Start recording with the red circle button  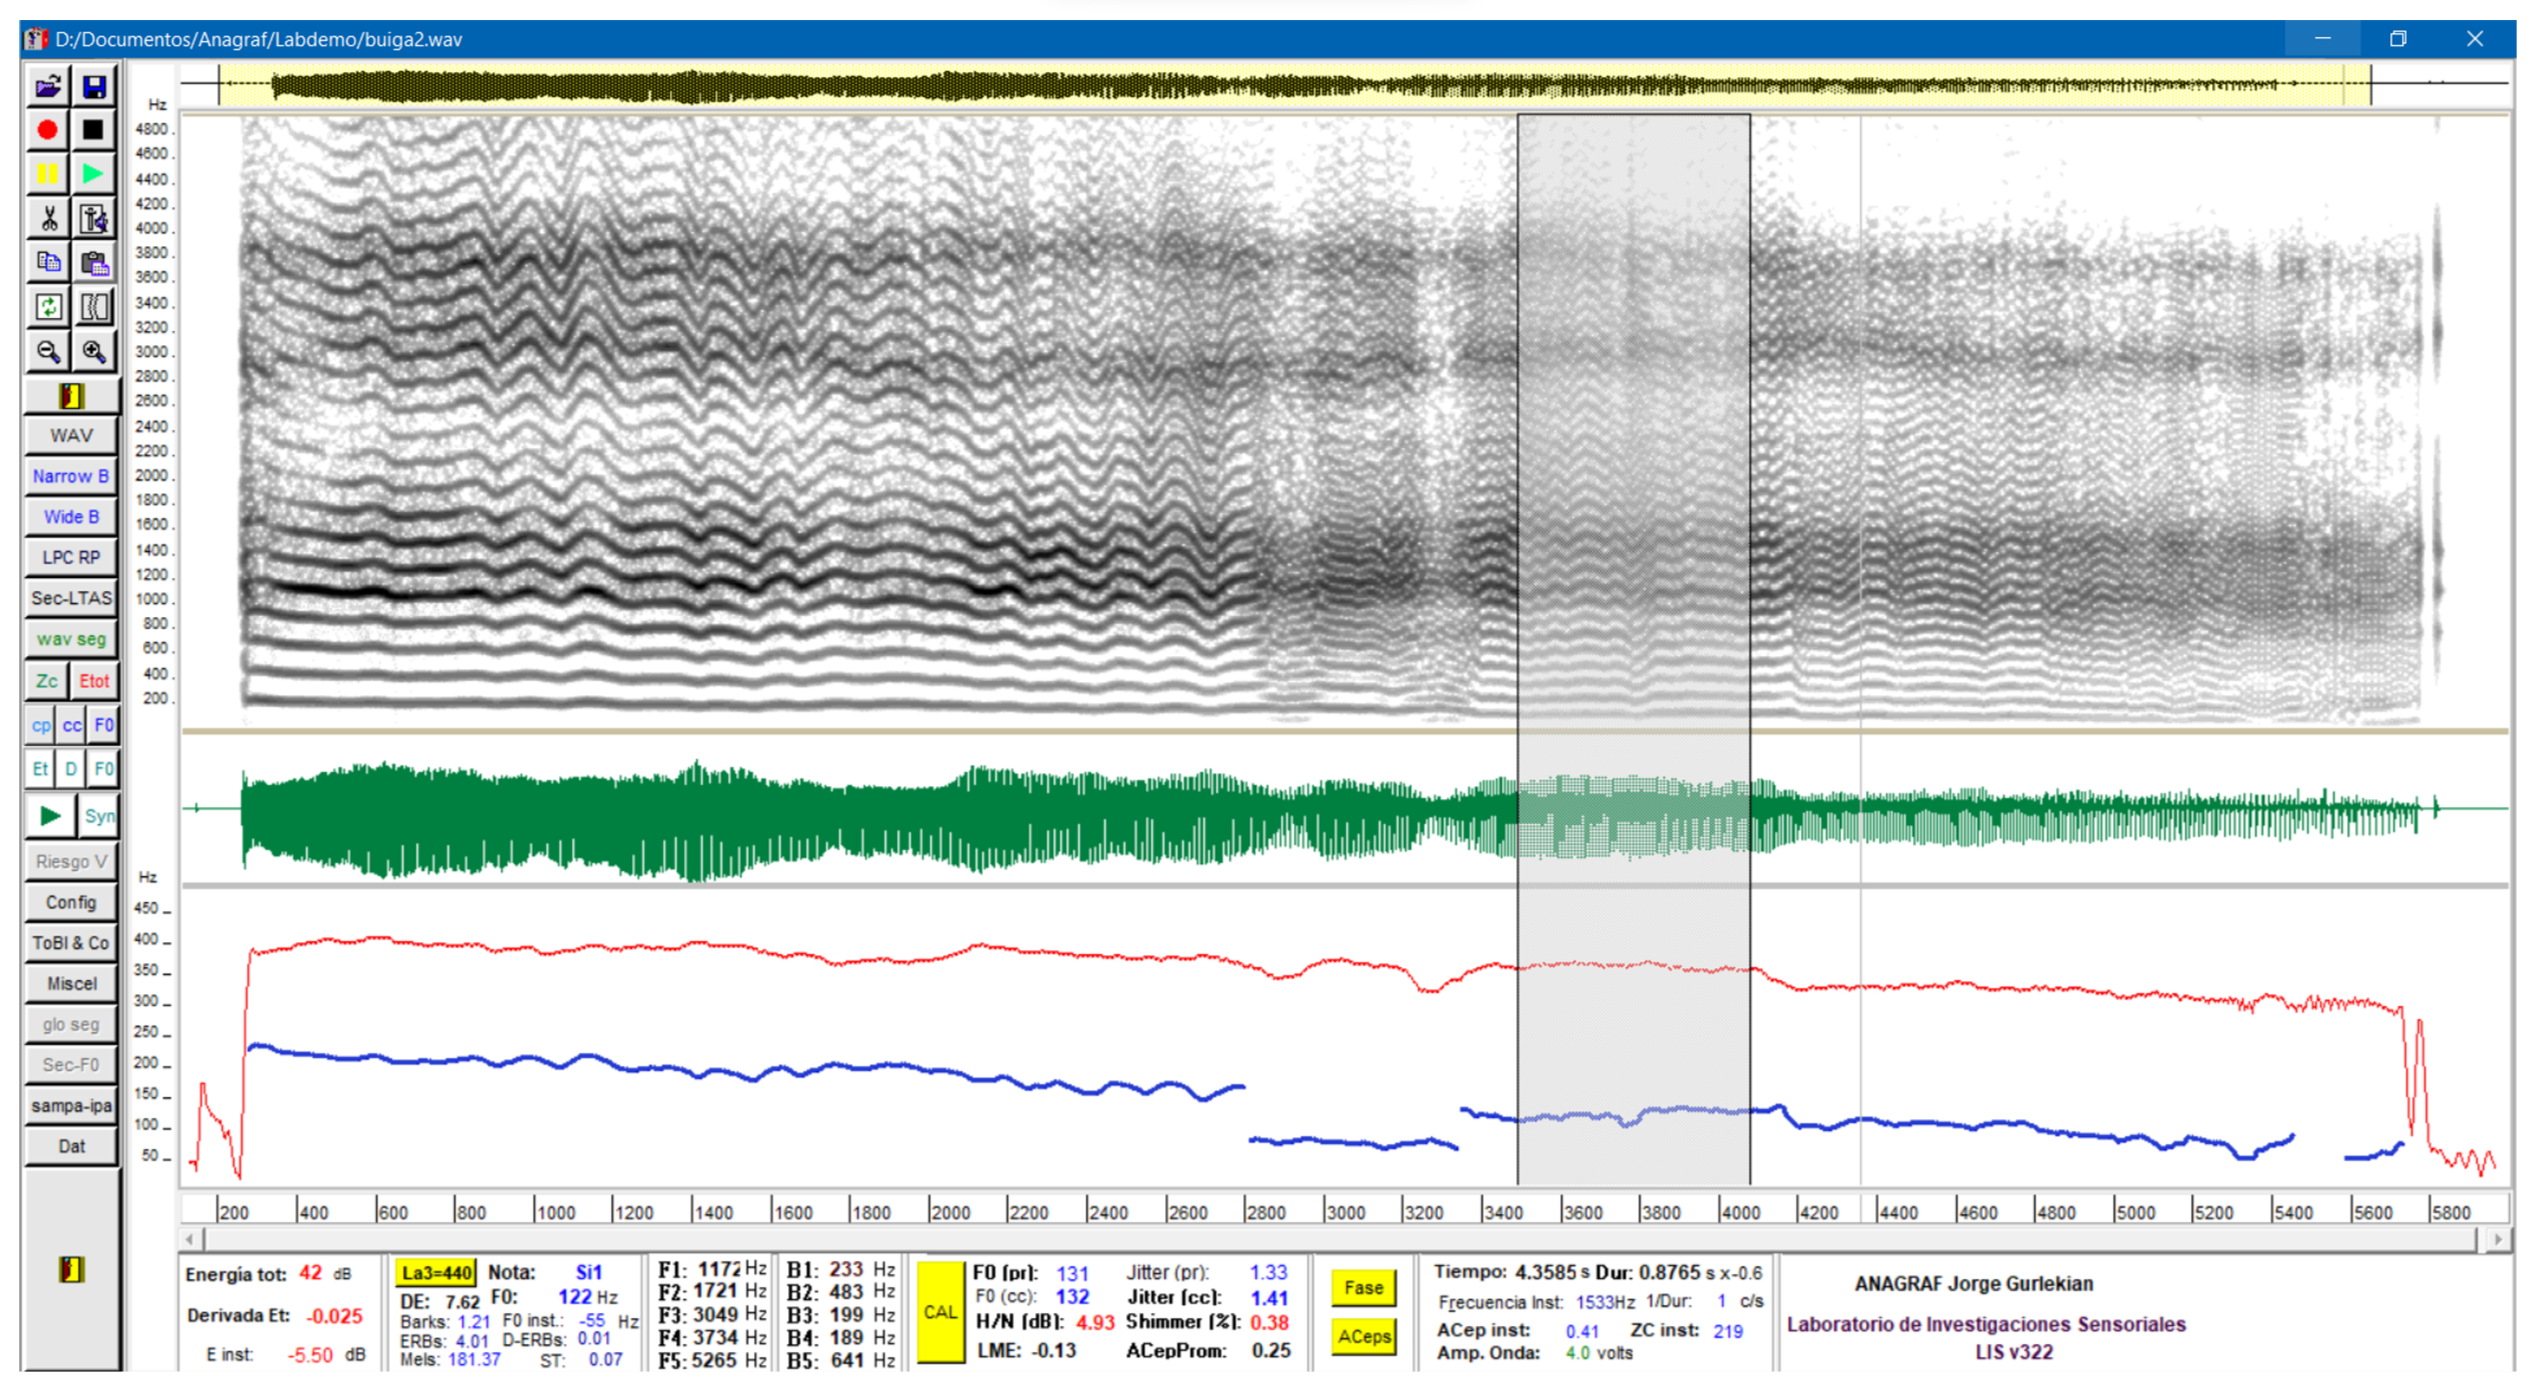coord(47,130)
